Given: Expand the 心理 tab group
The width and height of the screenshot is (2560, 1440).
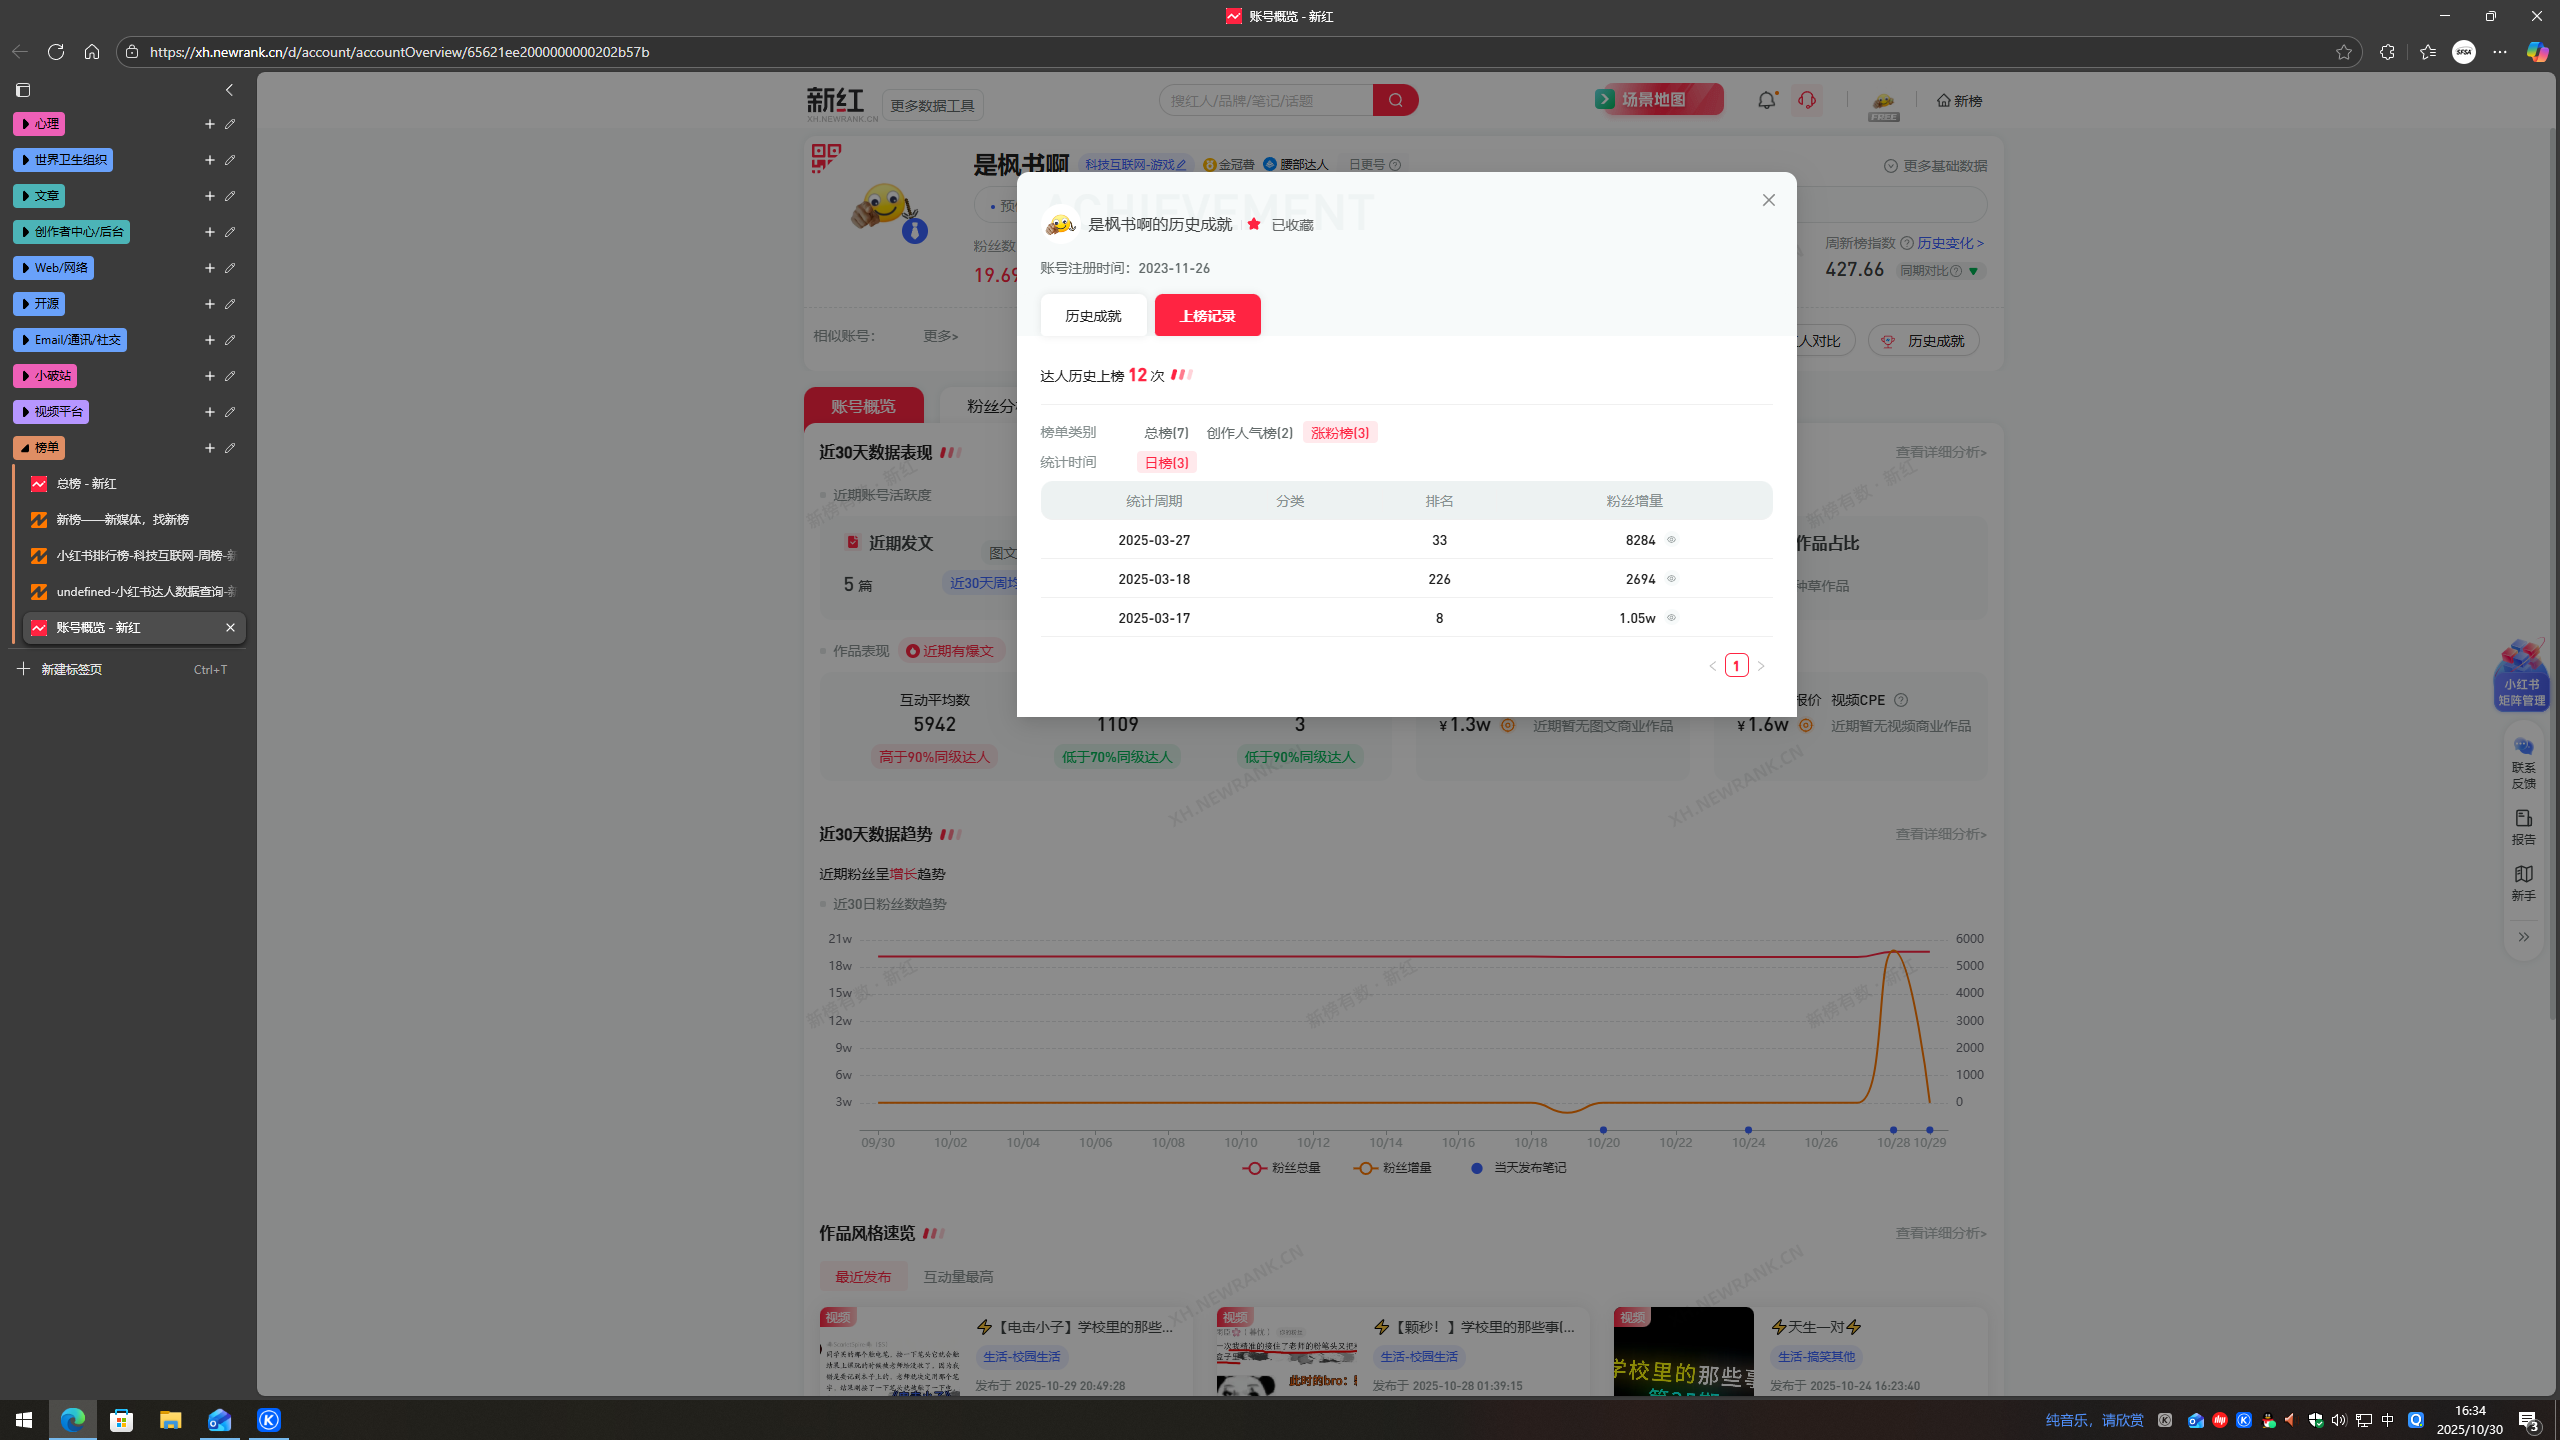Looking at the screenshot, I should 39,124.
